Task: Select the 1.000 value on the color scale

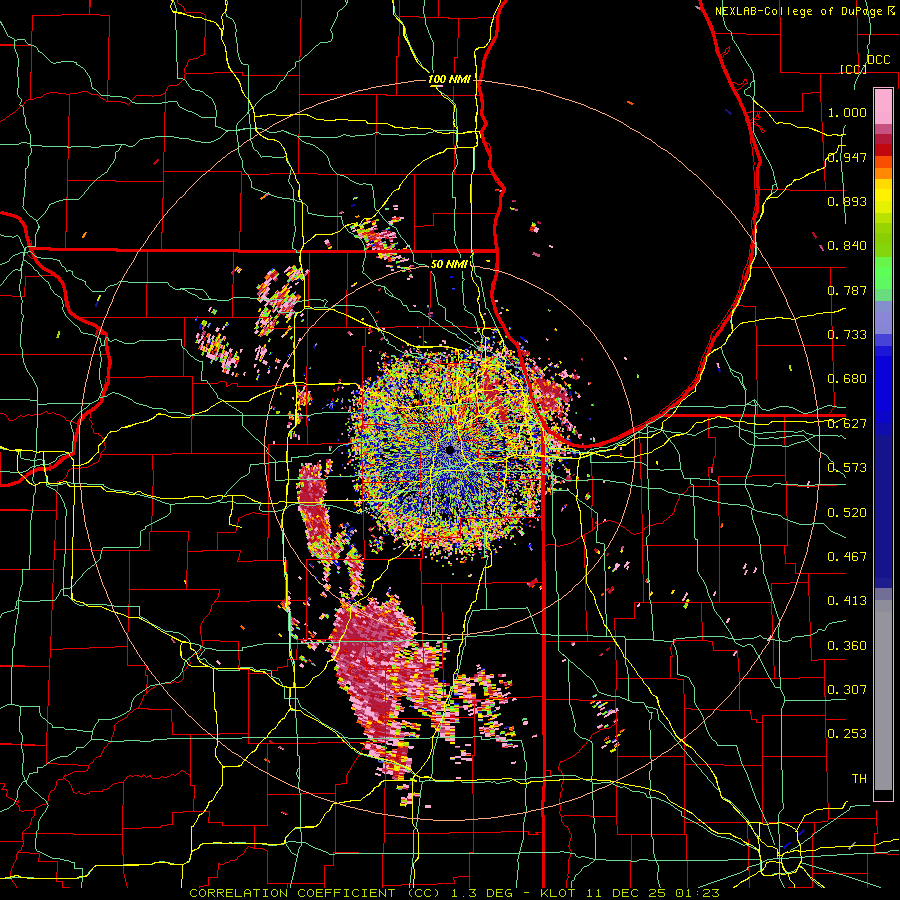Action: tap(847, 112)
